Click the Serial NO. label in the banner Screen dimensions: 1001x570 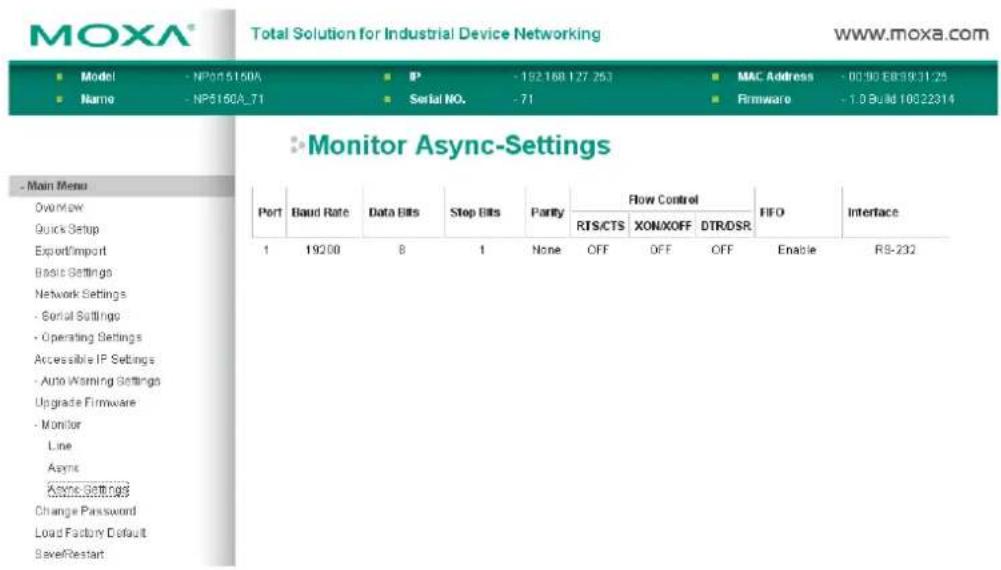pyautogui.click(x=437, y=100)
